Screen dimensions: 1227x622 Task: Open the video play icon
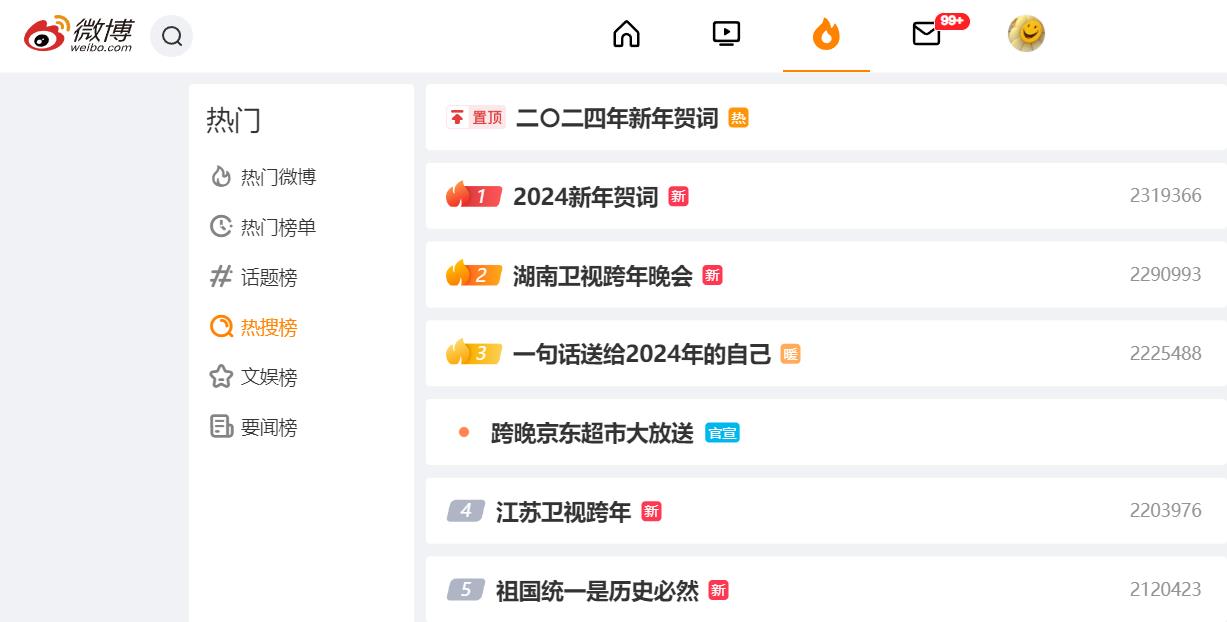[x=726, y=34]
